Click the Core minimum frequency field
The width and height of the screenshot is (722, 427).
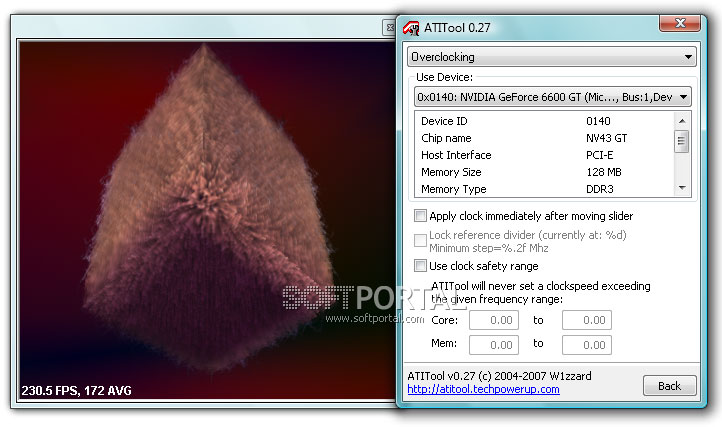click(494, 320)
